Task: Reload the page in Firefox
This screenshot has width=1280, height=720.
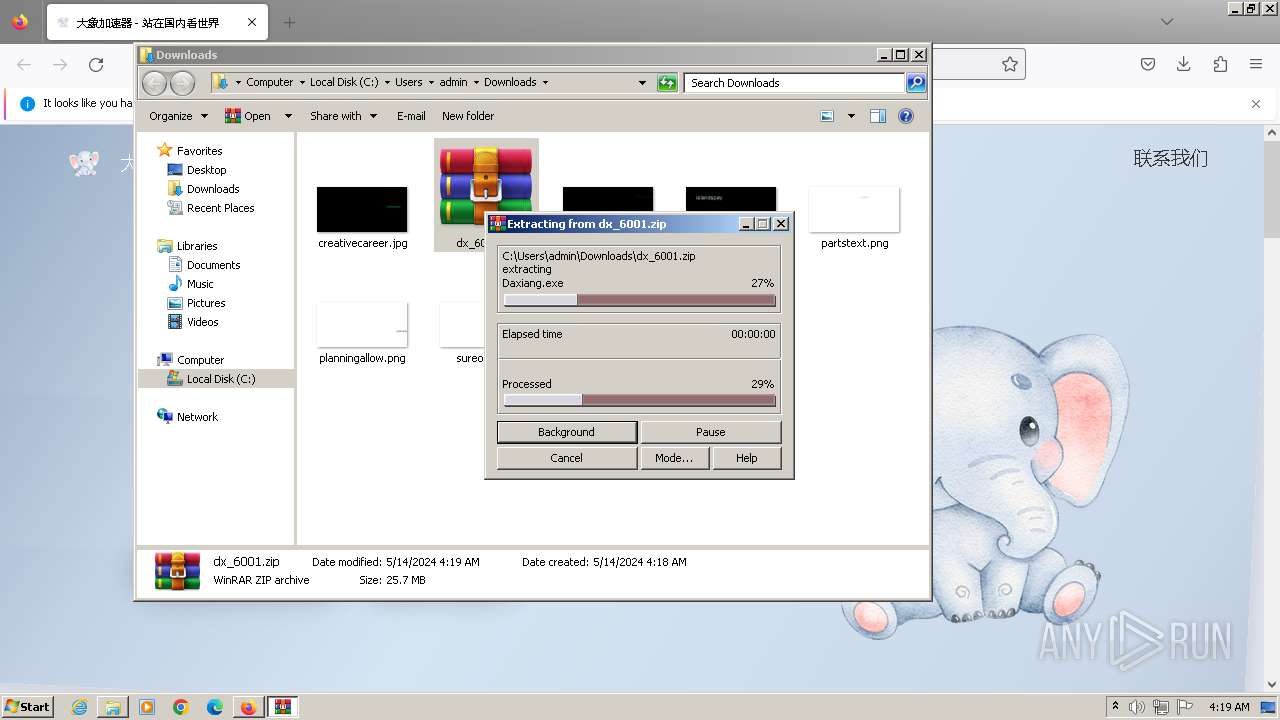Action: [x=96, y=65]
